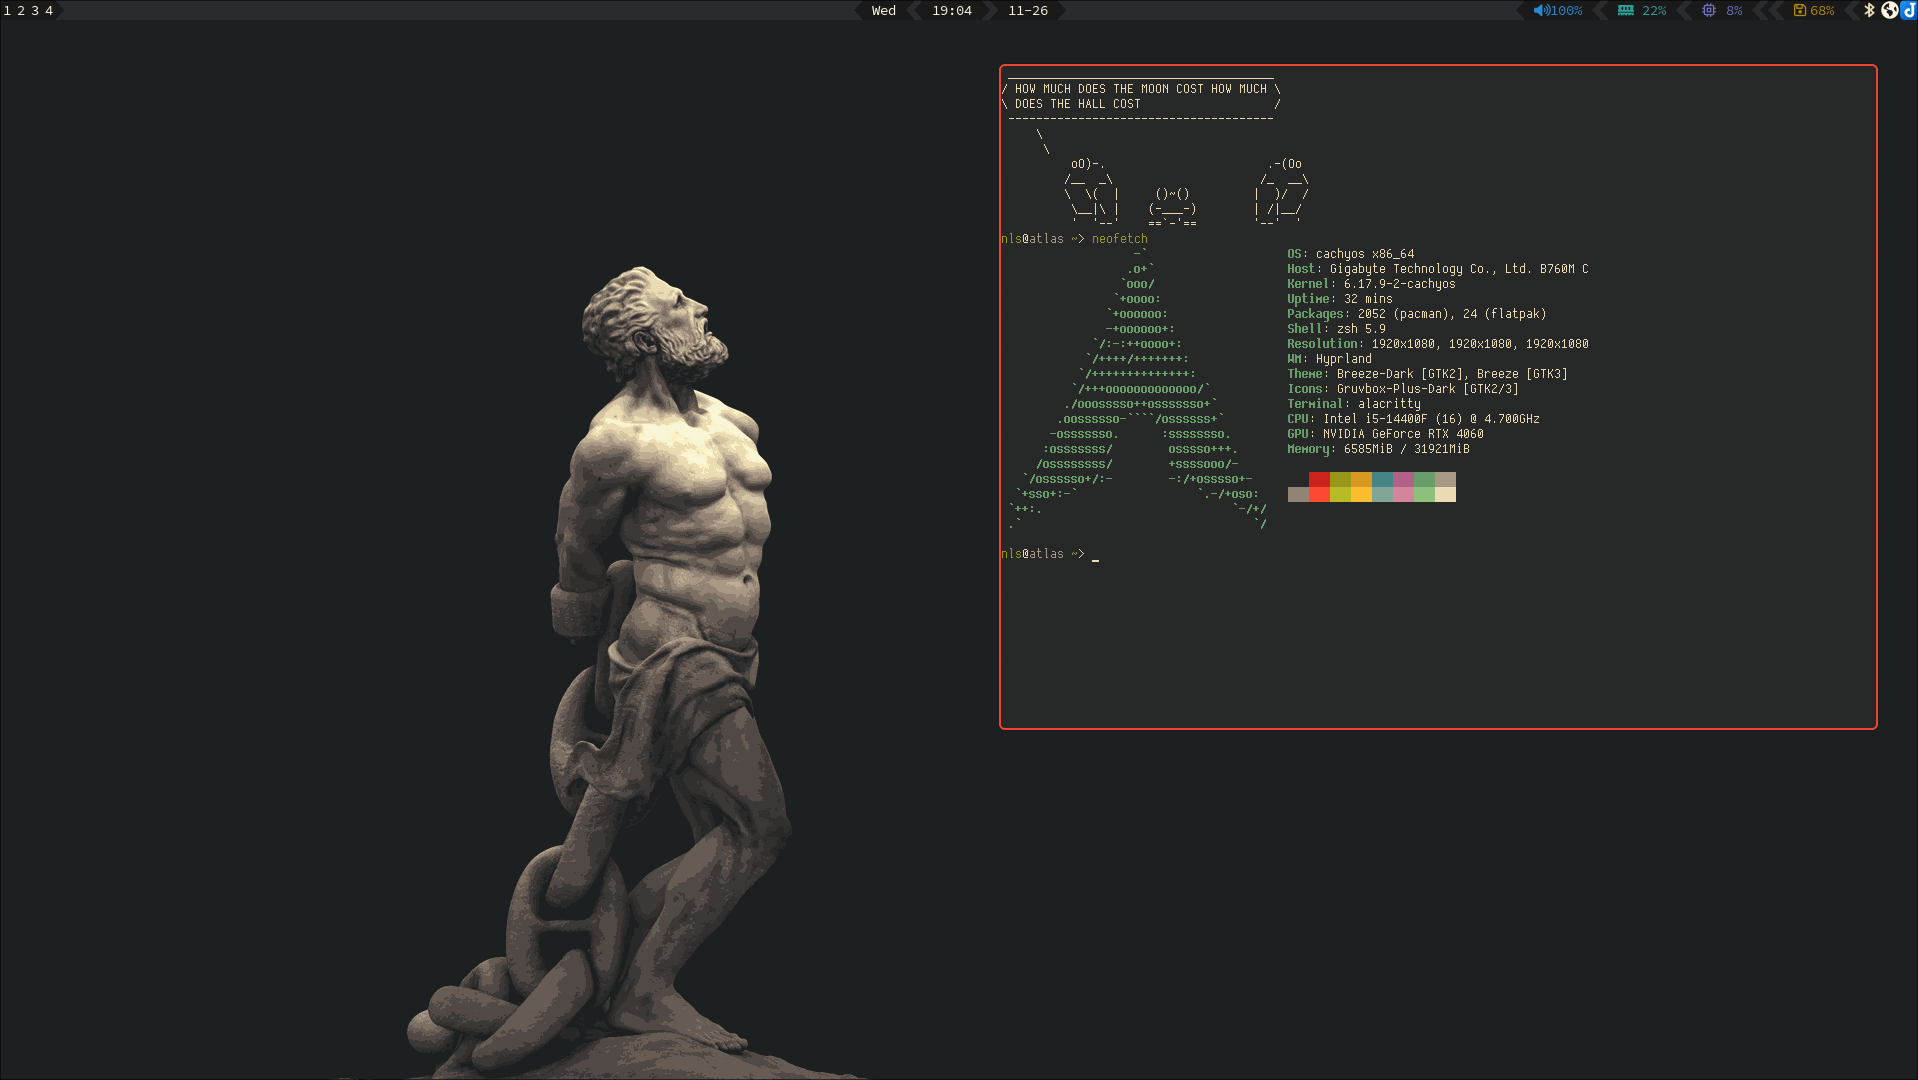Switch to workspace 3 in the bar
The width and height of the screenshot is (1918, 1080).
pyautogui.click(x=35, y=11)
